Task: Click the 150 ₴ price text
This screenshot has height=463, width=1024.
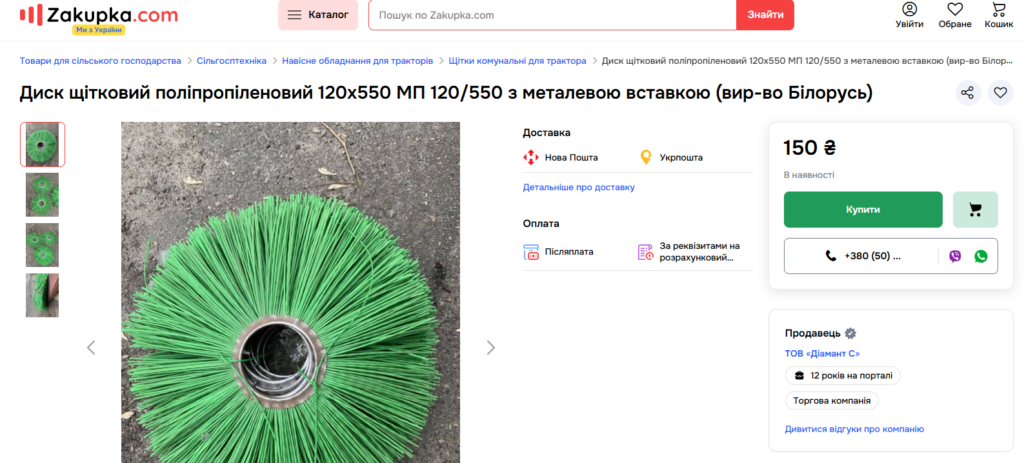Action: (x=809, y=148)
